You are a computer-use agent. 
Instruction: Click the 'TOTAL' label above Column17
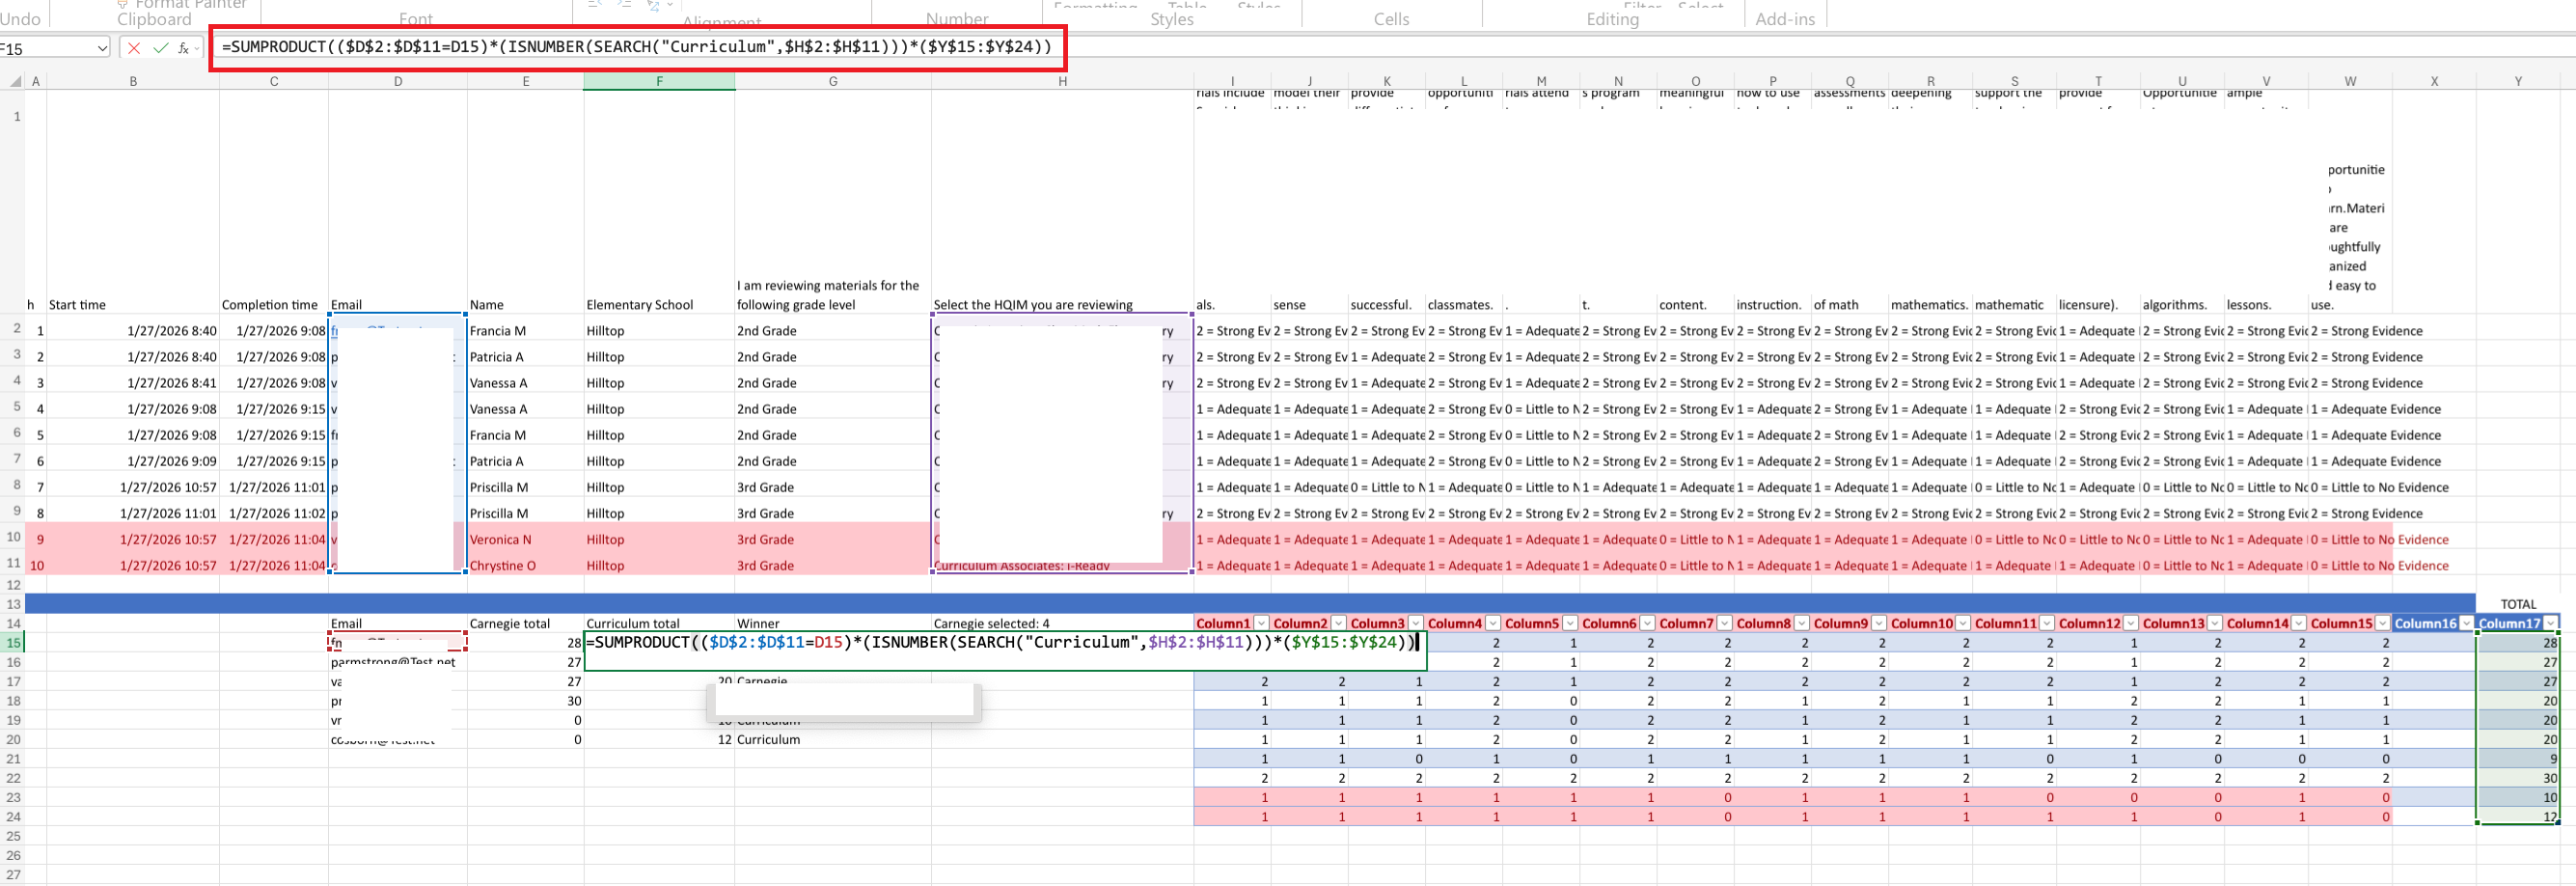tap(2517, 604)
